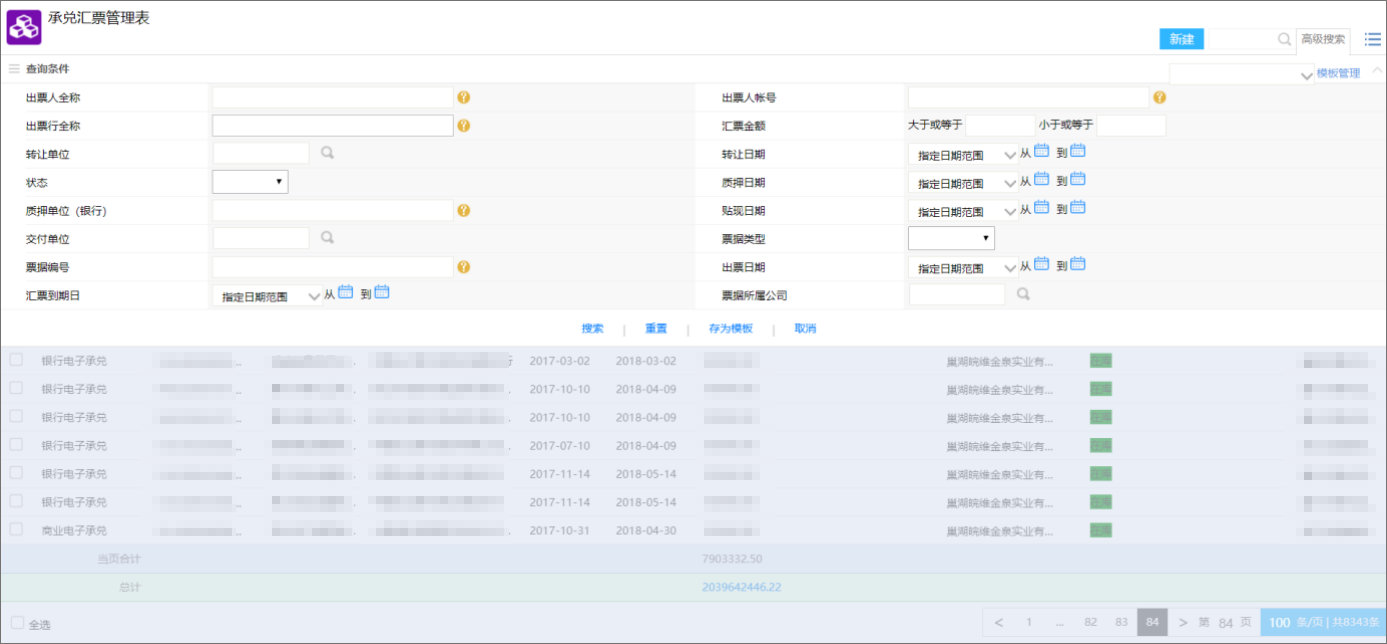1387x644 pixels.
Task: Focus the 小于或等于 amount field
Action: tap(1131, 125)
